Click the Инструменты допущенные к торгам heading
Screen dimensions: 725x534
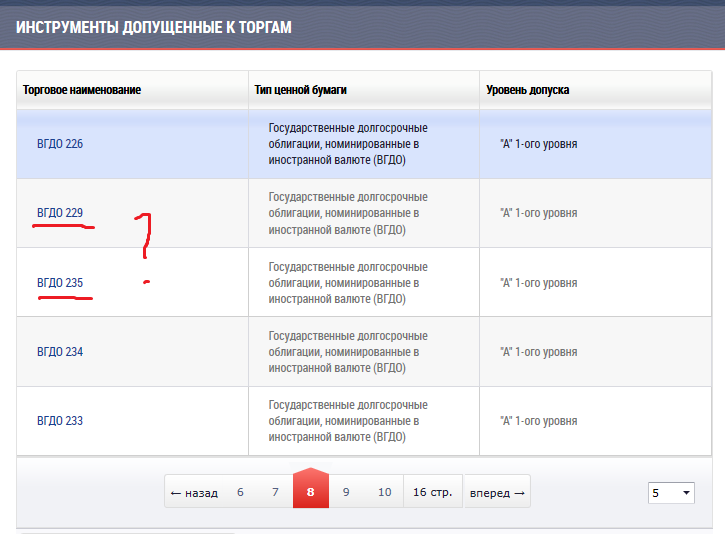(x=154, y=27)
